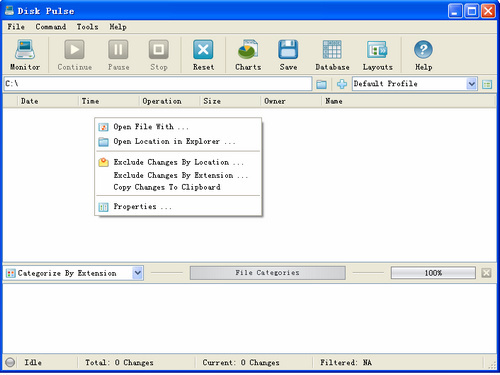This screenshot has height=375, width=500.
Task: Expand the Categorize By Extension dropdown
Action: tap(138, 273)
